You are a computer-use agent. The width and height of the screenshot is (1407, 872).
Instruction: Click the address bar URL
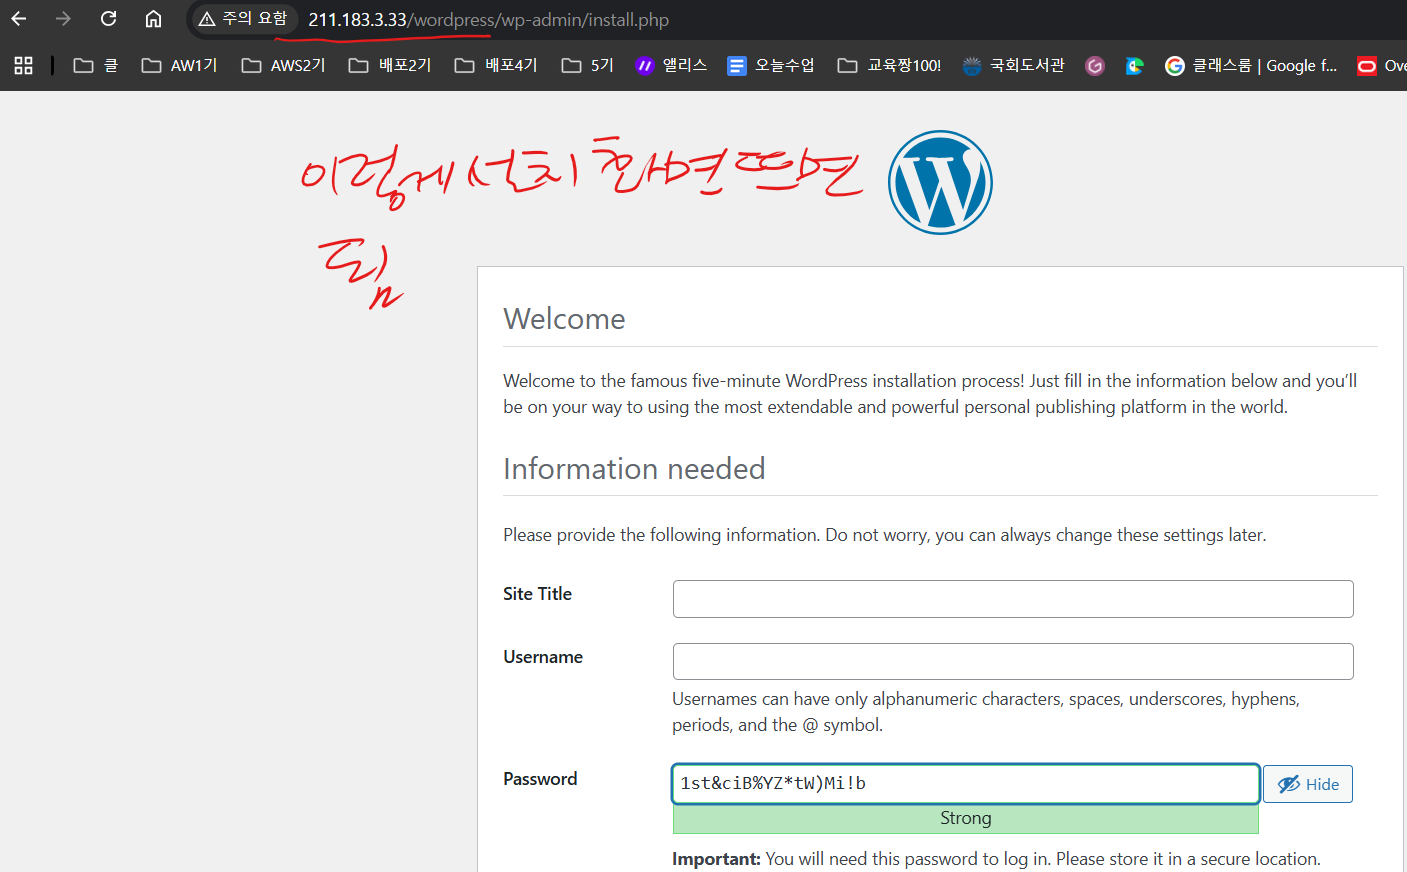[488, 20]
